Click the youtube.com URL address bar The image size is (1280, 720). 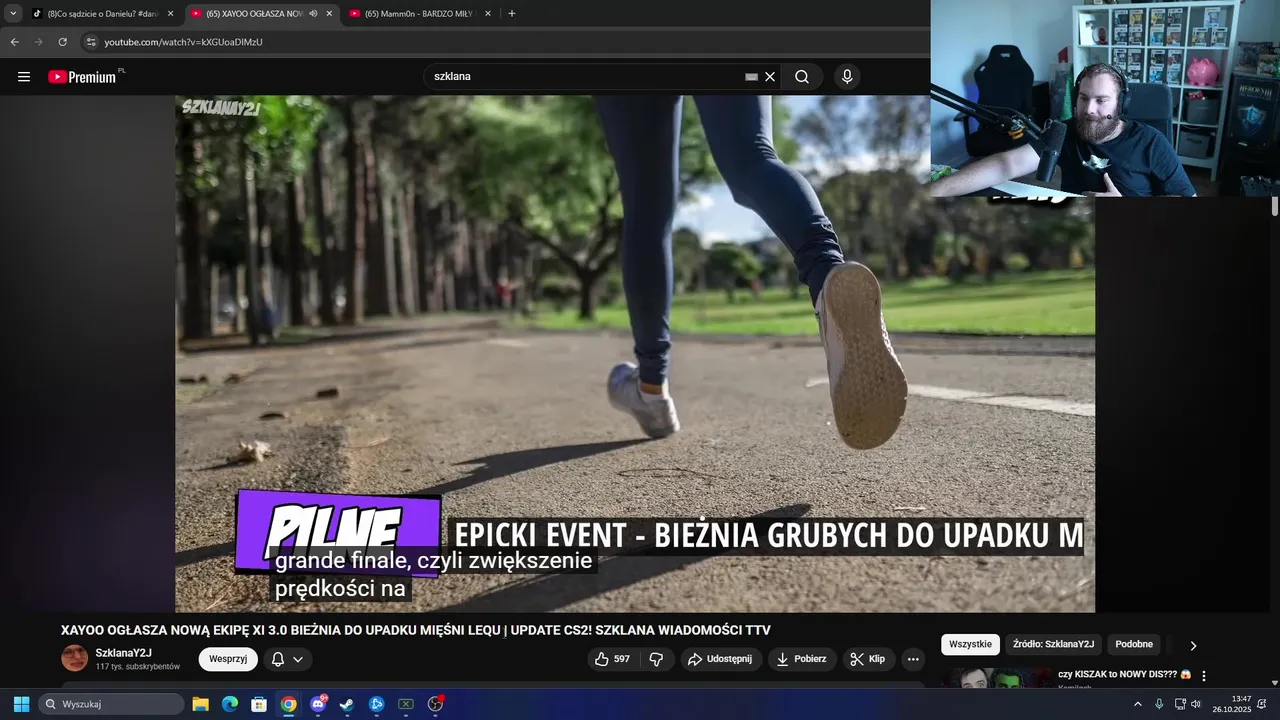(x=183, y=42)
